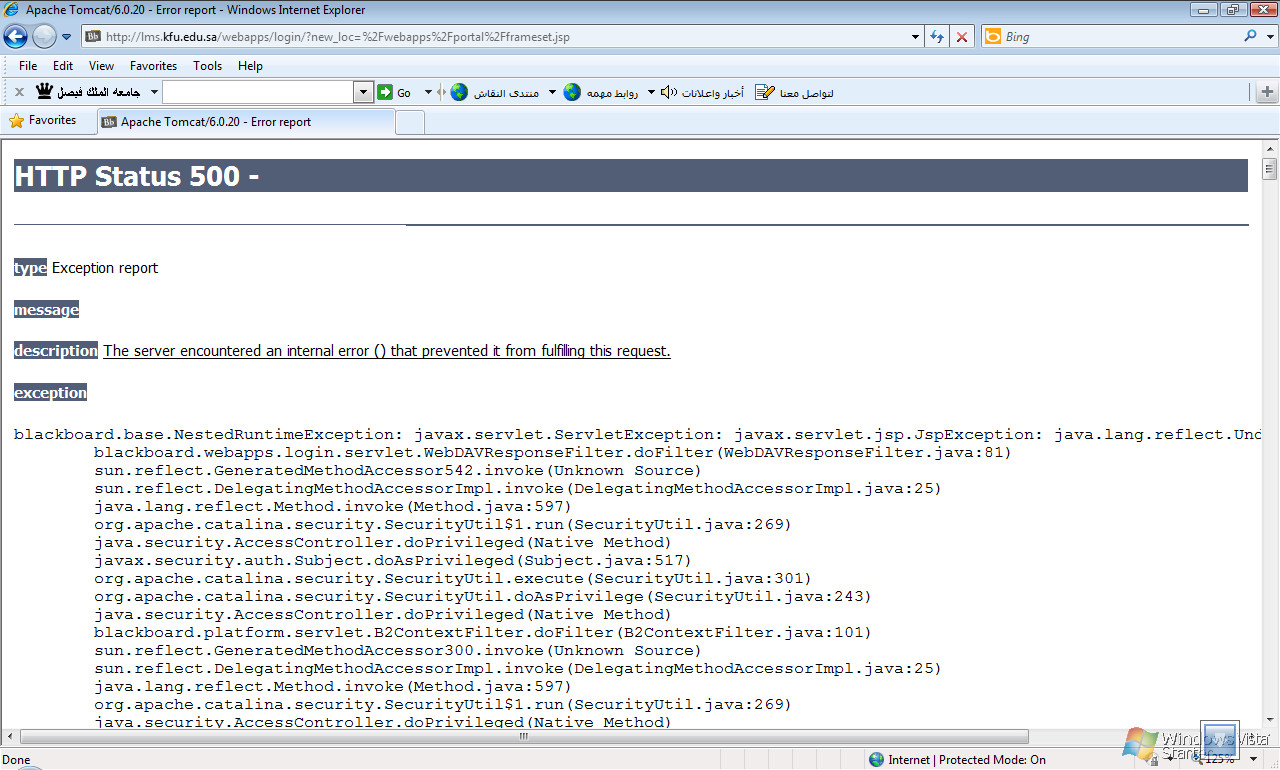This screenshot has height=770, width=1280.
Task: Open the روابط مهمه dropdown arrow
Action: coord(651,92)
